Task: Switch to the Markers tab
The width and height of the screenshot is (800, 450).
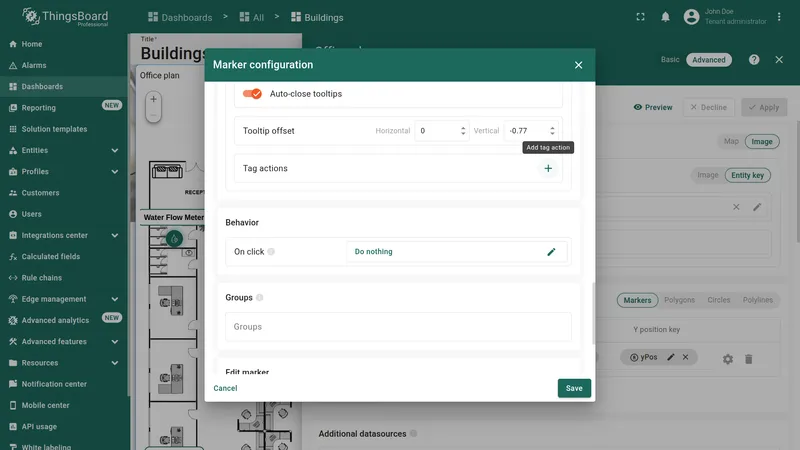Action: [637, 300]
